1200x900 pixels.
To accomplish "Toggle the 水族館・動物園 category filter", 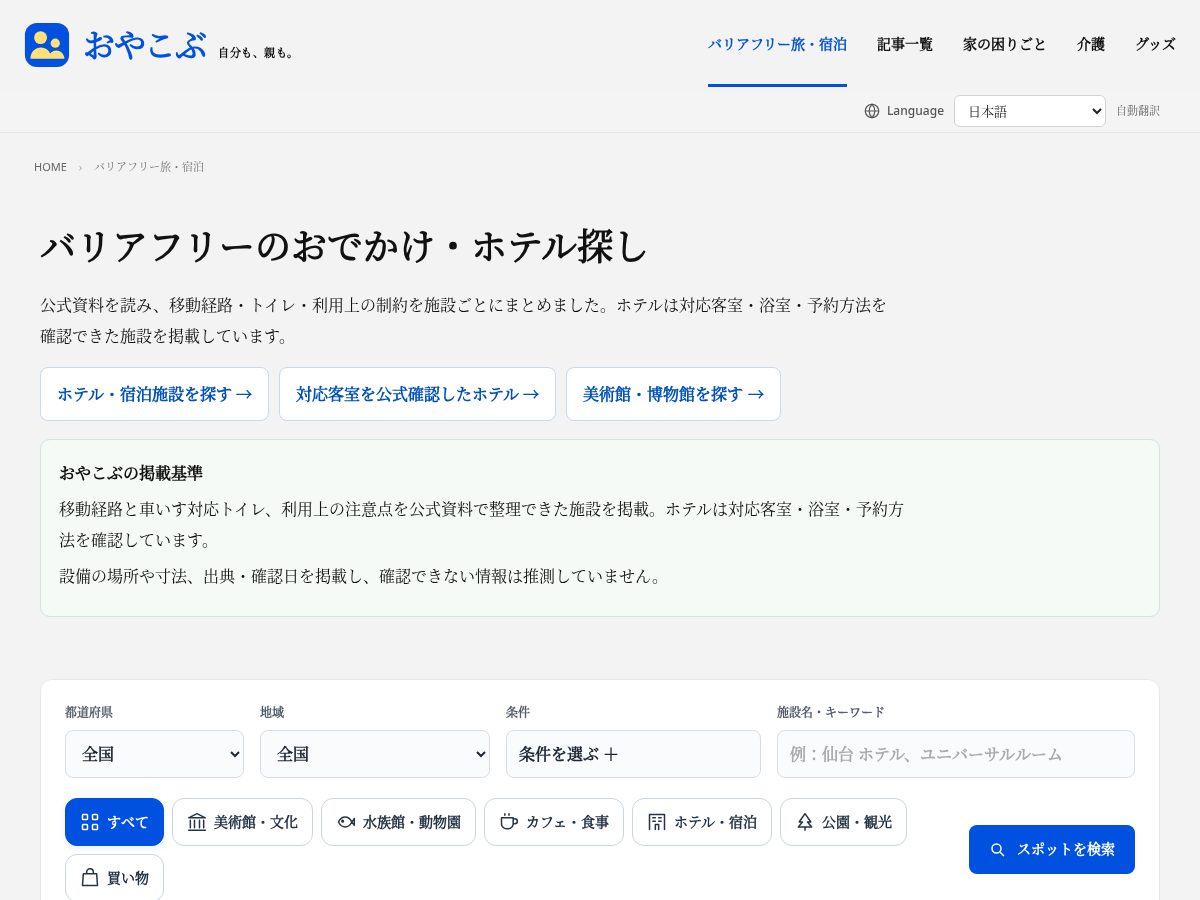I will click(398, 822).
